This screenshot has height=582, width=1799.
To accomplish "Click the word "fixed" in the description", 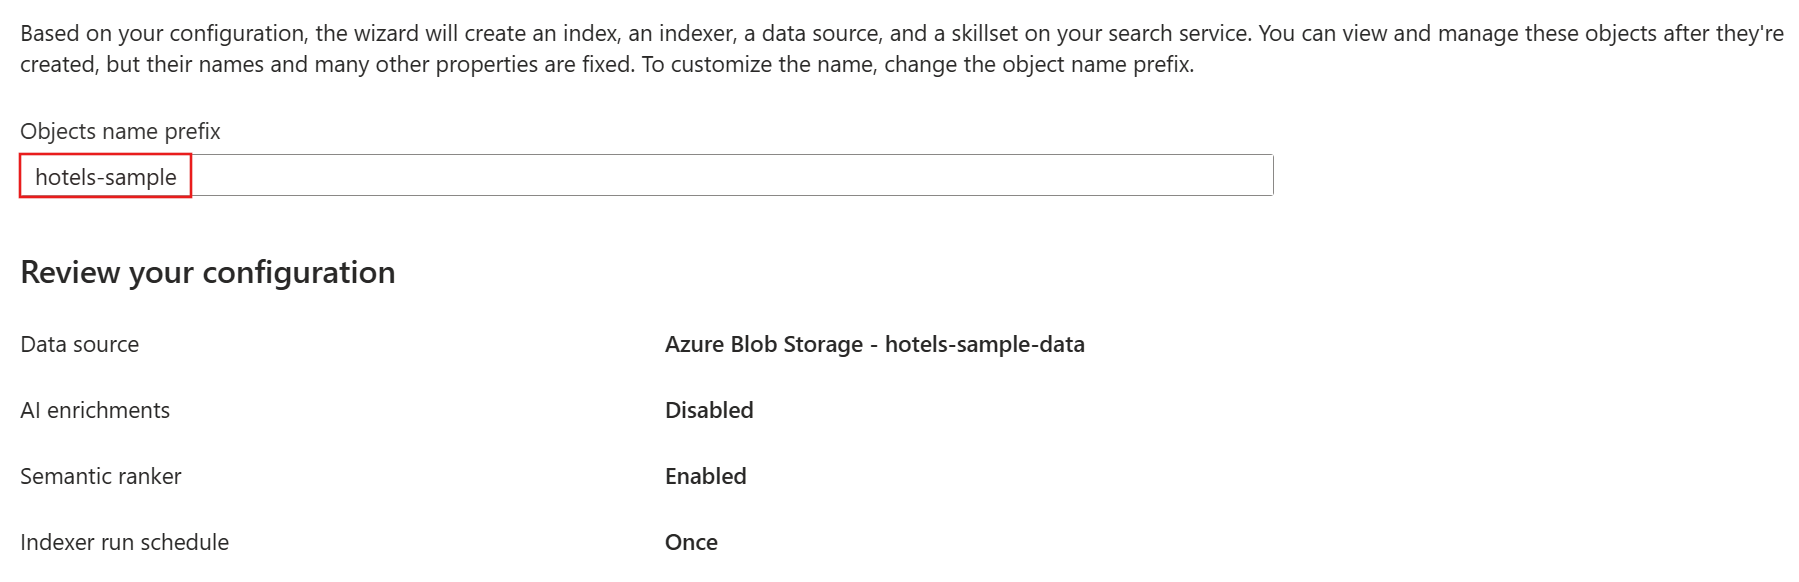I will point(605,64).
